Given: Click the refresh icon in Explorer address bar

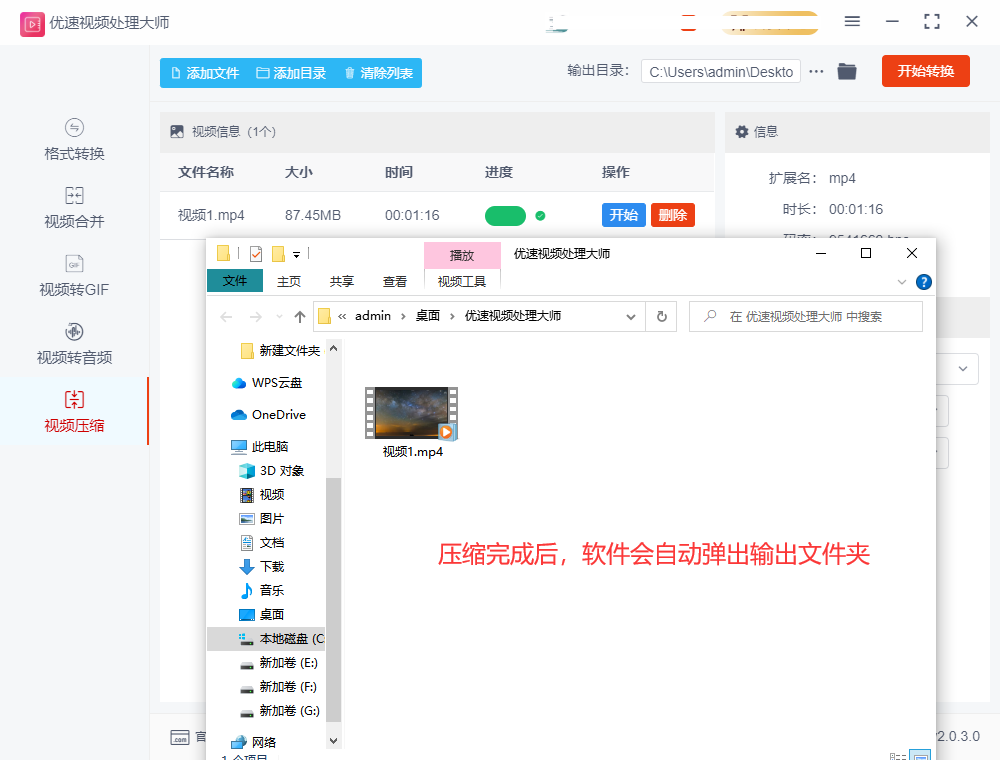Looking at the screenshot, I should click(x=661, y=315).
